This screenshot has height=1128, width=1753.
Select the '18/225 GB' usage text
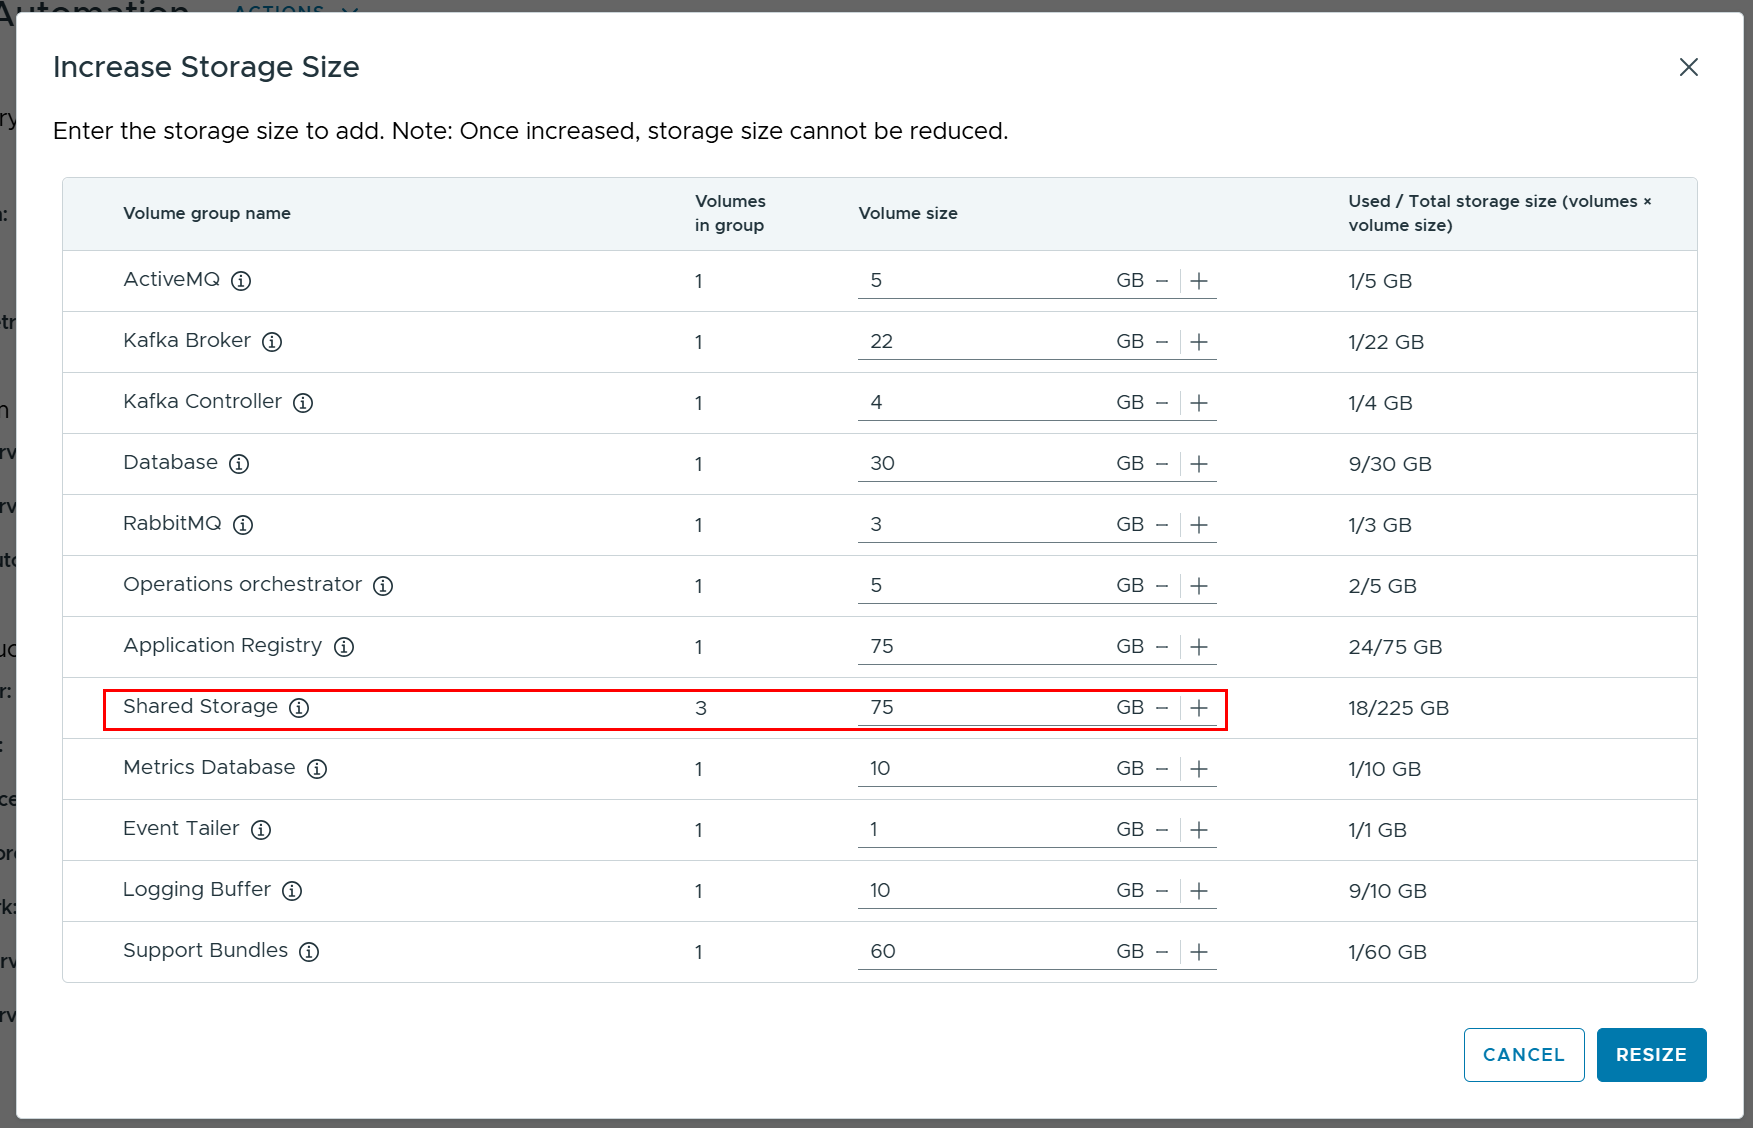[1398, 708]
